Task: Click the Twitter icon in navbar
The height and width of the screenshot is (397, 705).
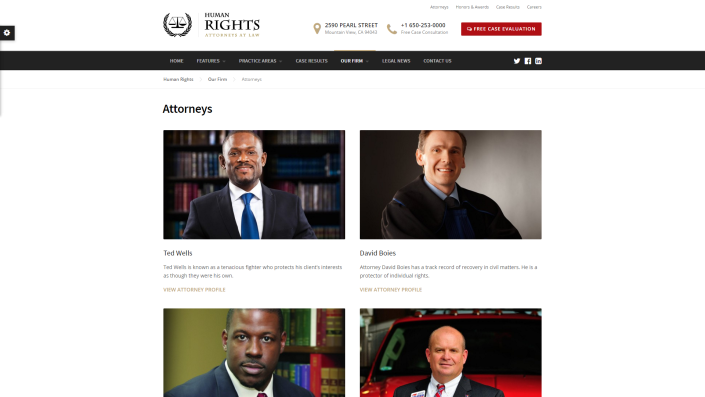Action: coord(517,61)
